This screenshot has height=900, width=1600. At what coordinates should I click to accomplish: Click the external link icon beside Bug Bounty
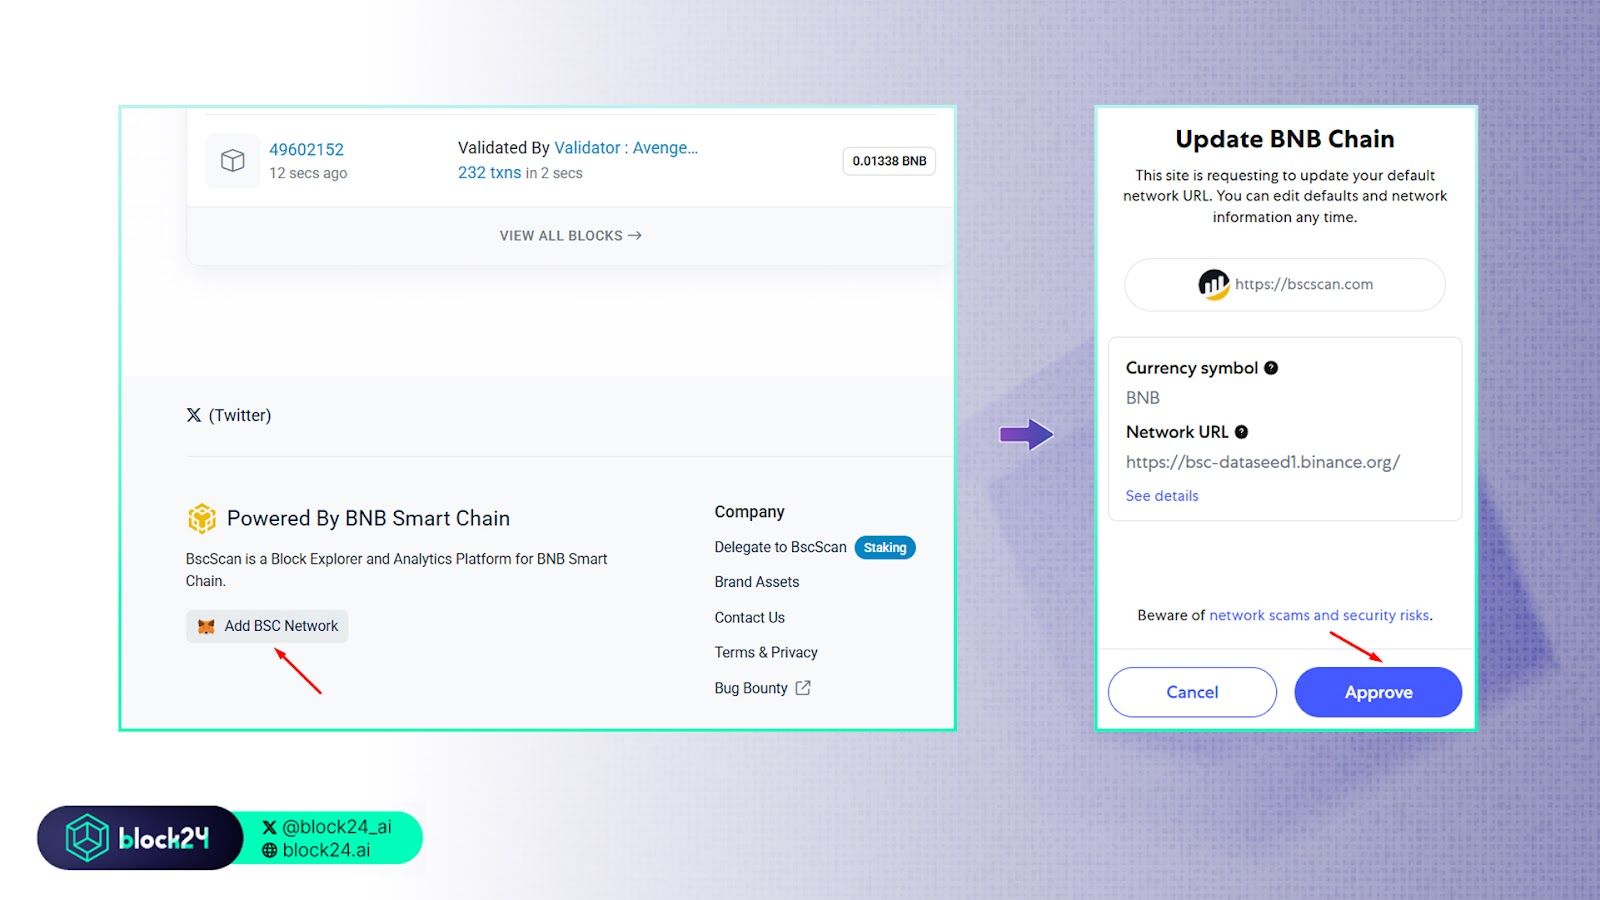tap(803, 688)
